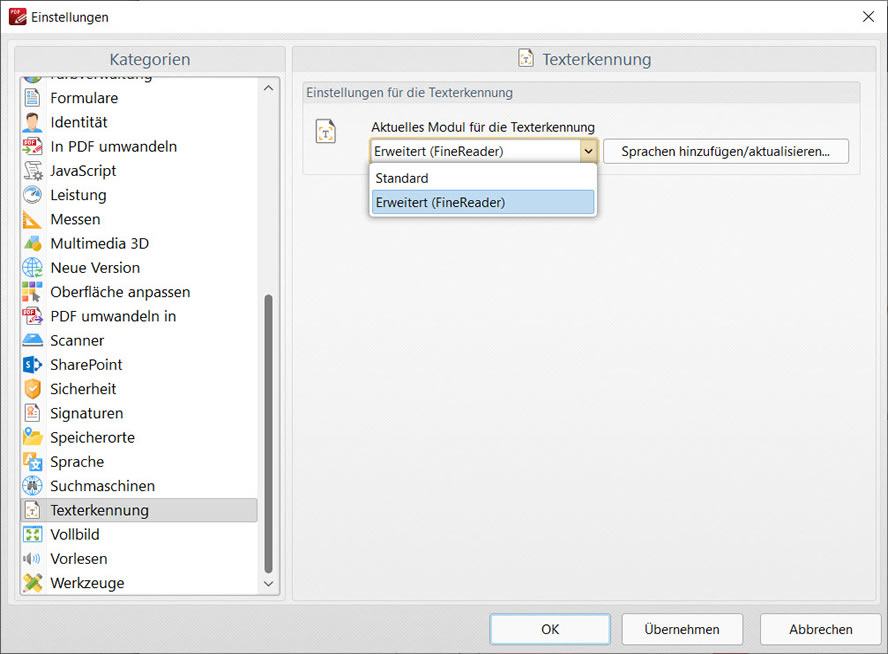This screenshot has height=654, width=888.
Task: Click the Signaturen document icon
Action: (x=32, y=413)
